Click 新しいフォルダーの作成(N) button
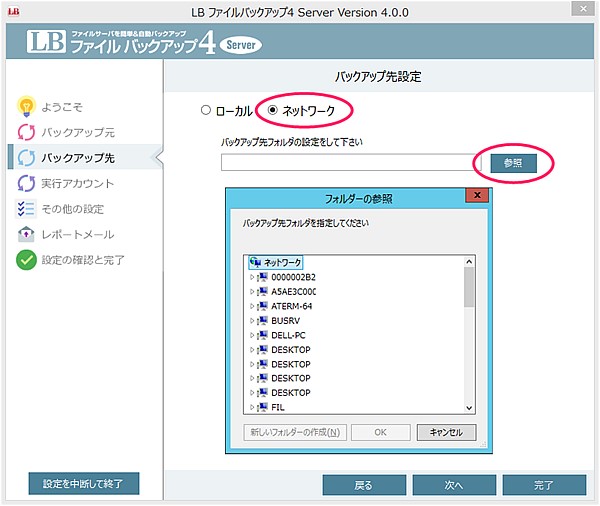Viewport: 600px width, 506px height. (x=295, y=432)
